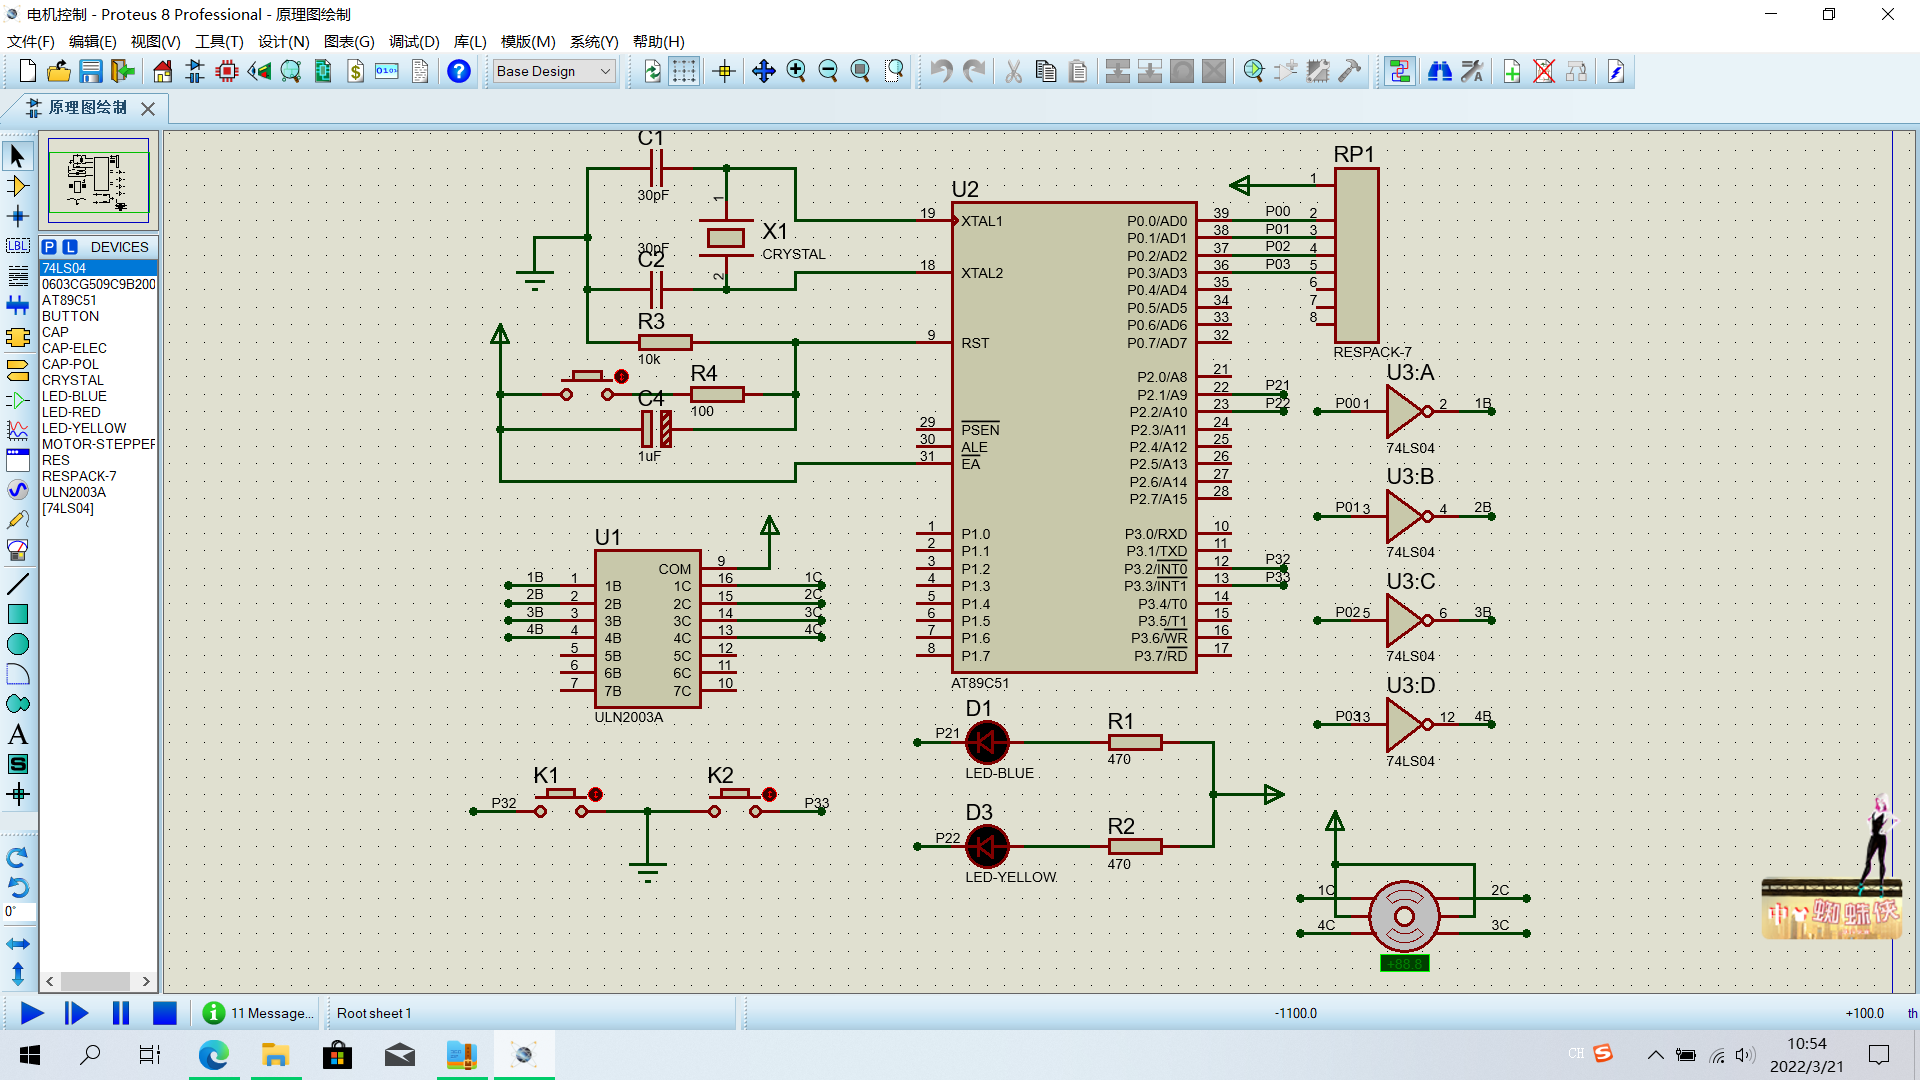Image resolution: width=1920 pixels, height=1080 pixels.
Task: Close the 原理图绘制 tab
Action: coord(148,108)
